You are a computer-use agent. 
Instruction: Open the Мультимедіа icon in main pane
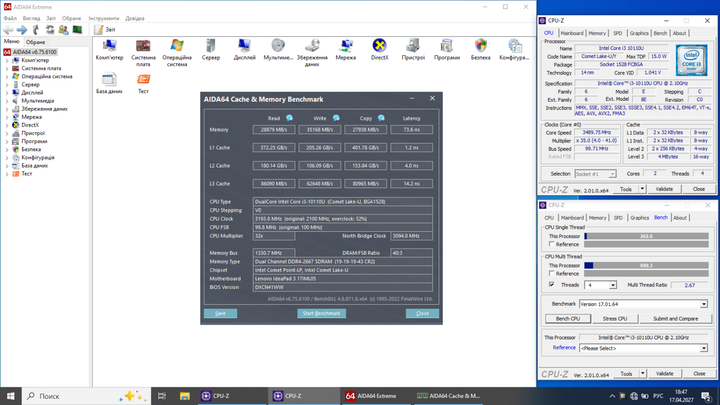278,49
